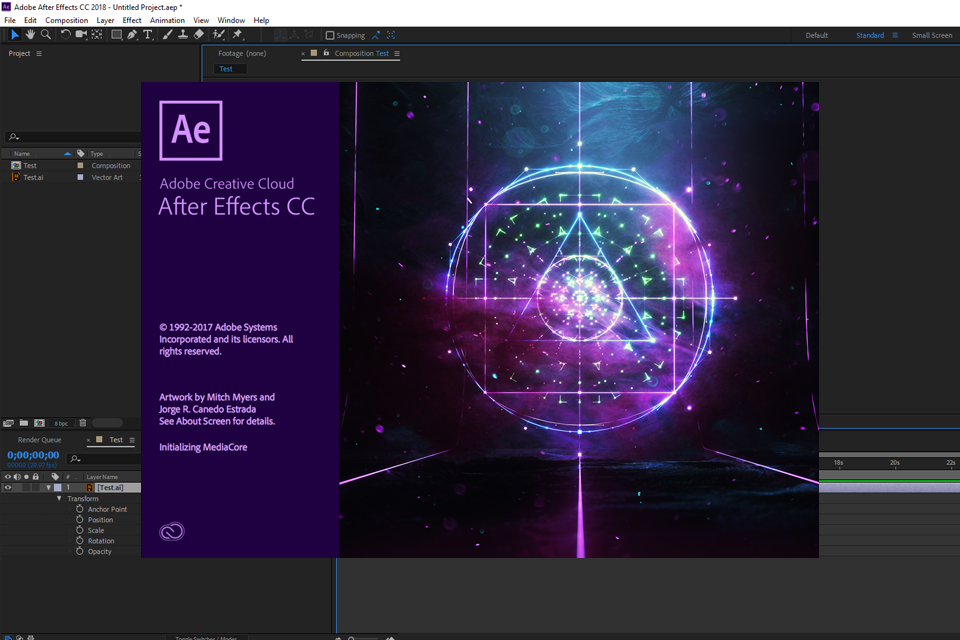Select the Zoom magnifier tool

(46, 35)
